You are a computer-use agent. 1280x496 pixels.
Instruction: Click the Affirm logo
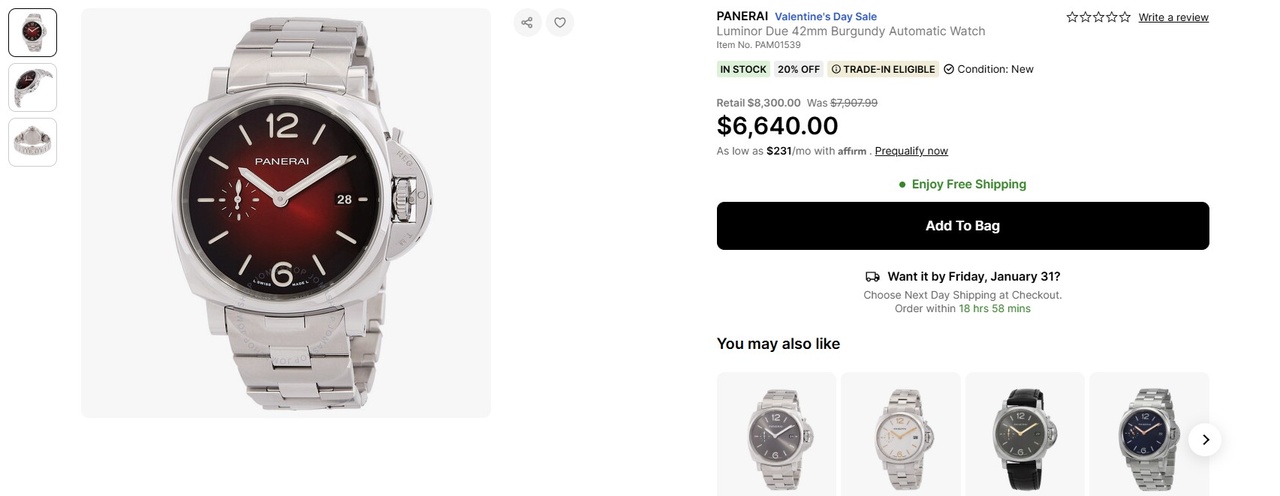[x=852, y=151]
